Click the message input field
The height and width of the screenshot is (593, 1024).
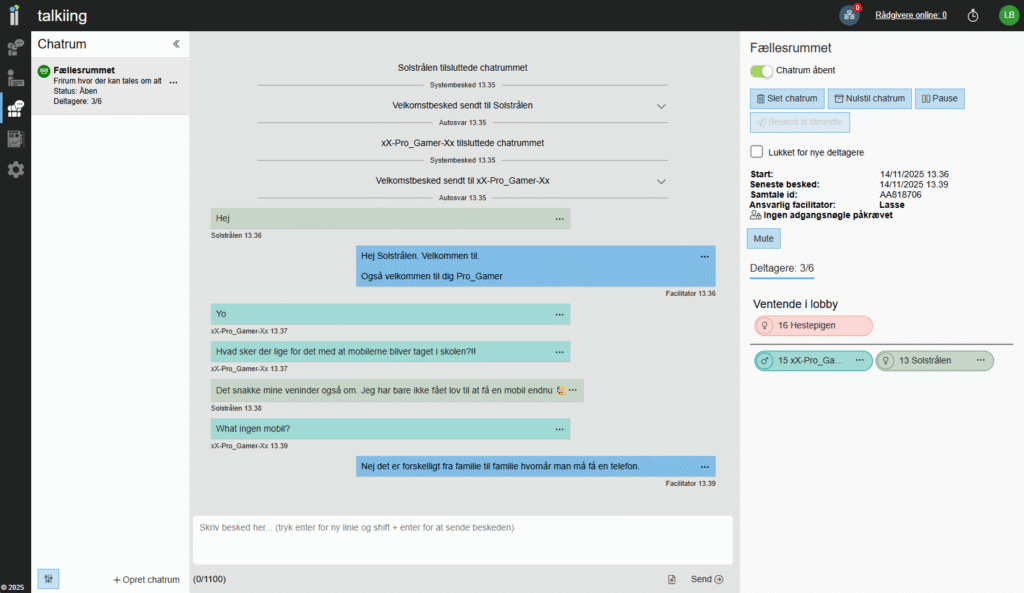pyautogui.click(x=462, y=540)
